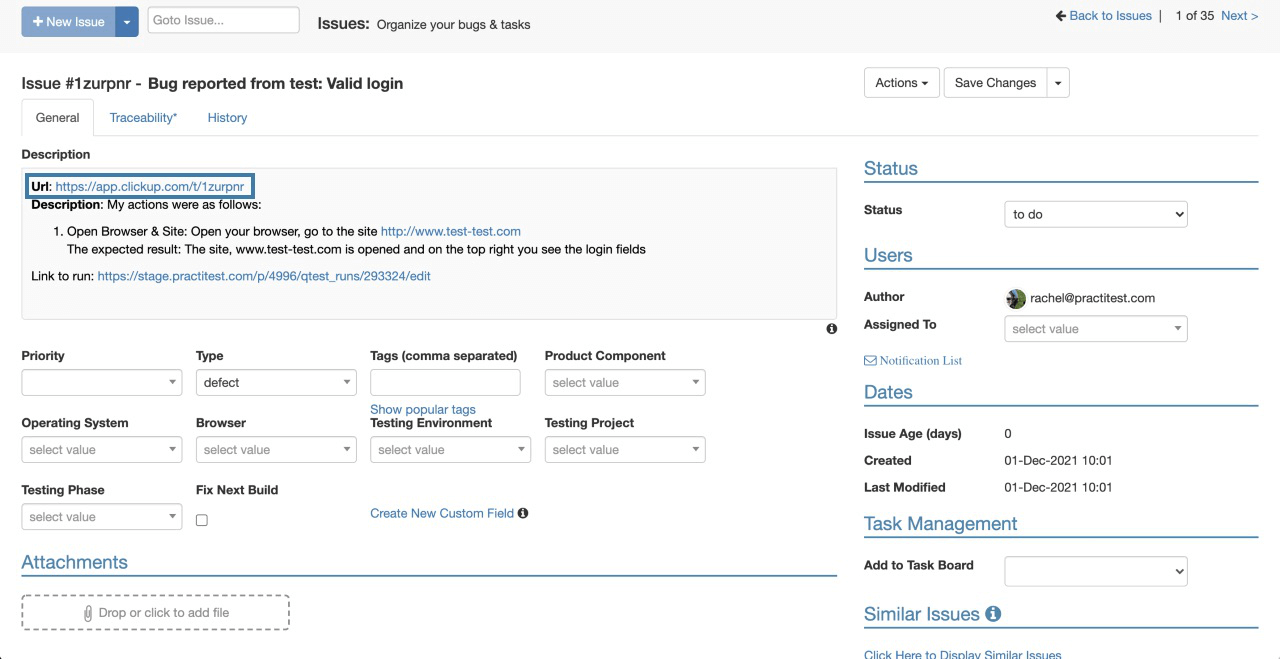Open the History tab

[227, 117]
